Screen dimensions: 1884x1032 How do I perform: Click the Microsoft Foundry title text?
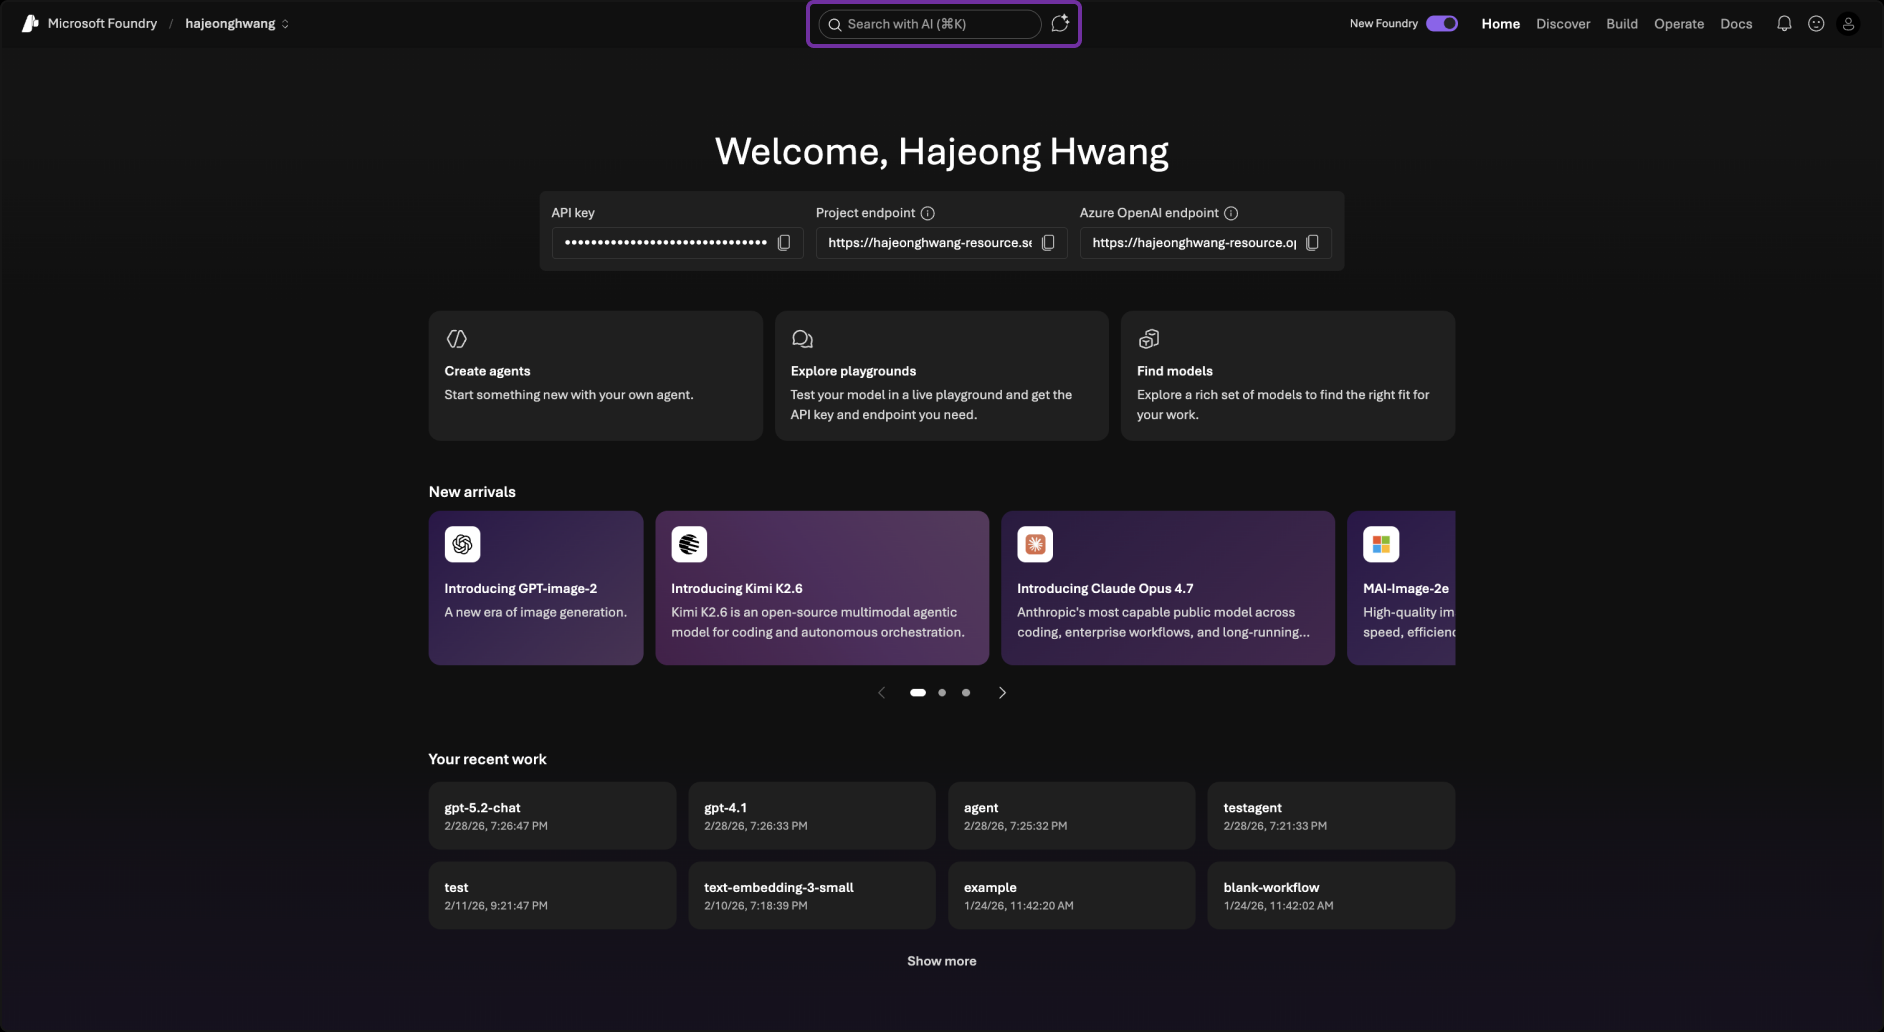click(102, 24)
